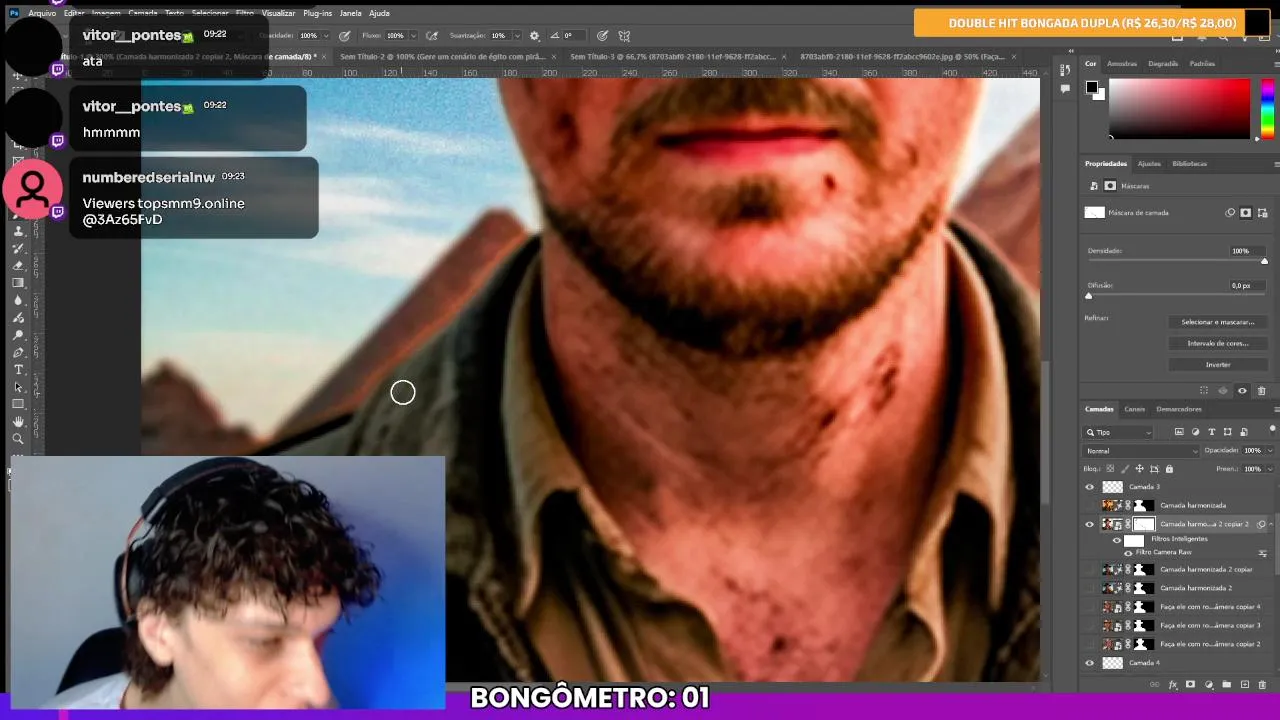Select the Gradient tool

17,282
